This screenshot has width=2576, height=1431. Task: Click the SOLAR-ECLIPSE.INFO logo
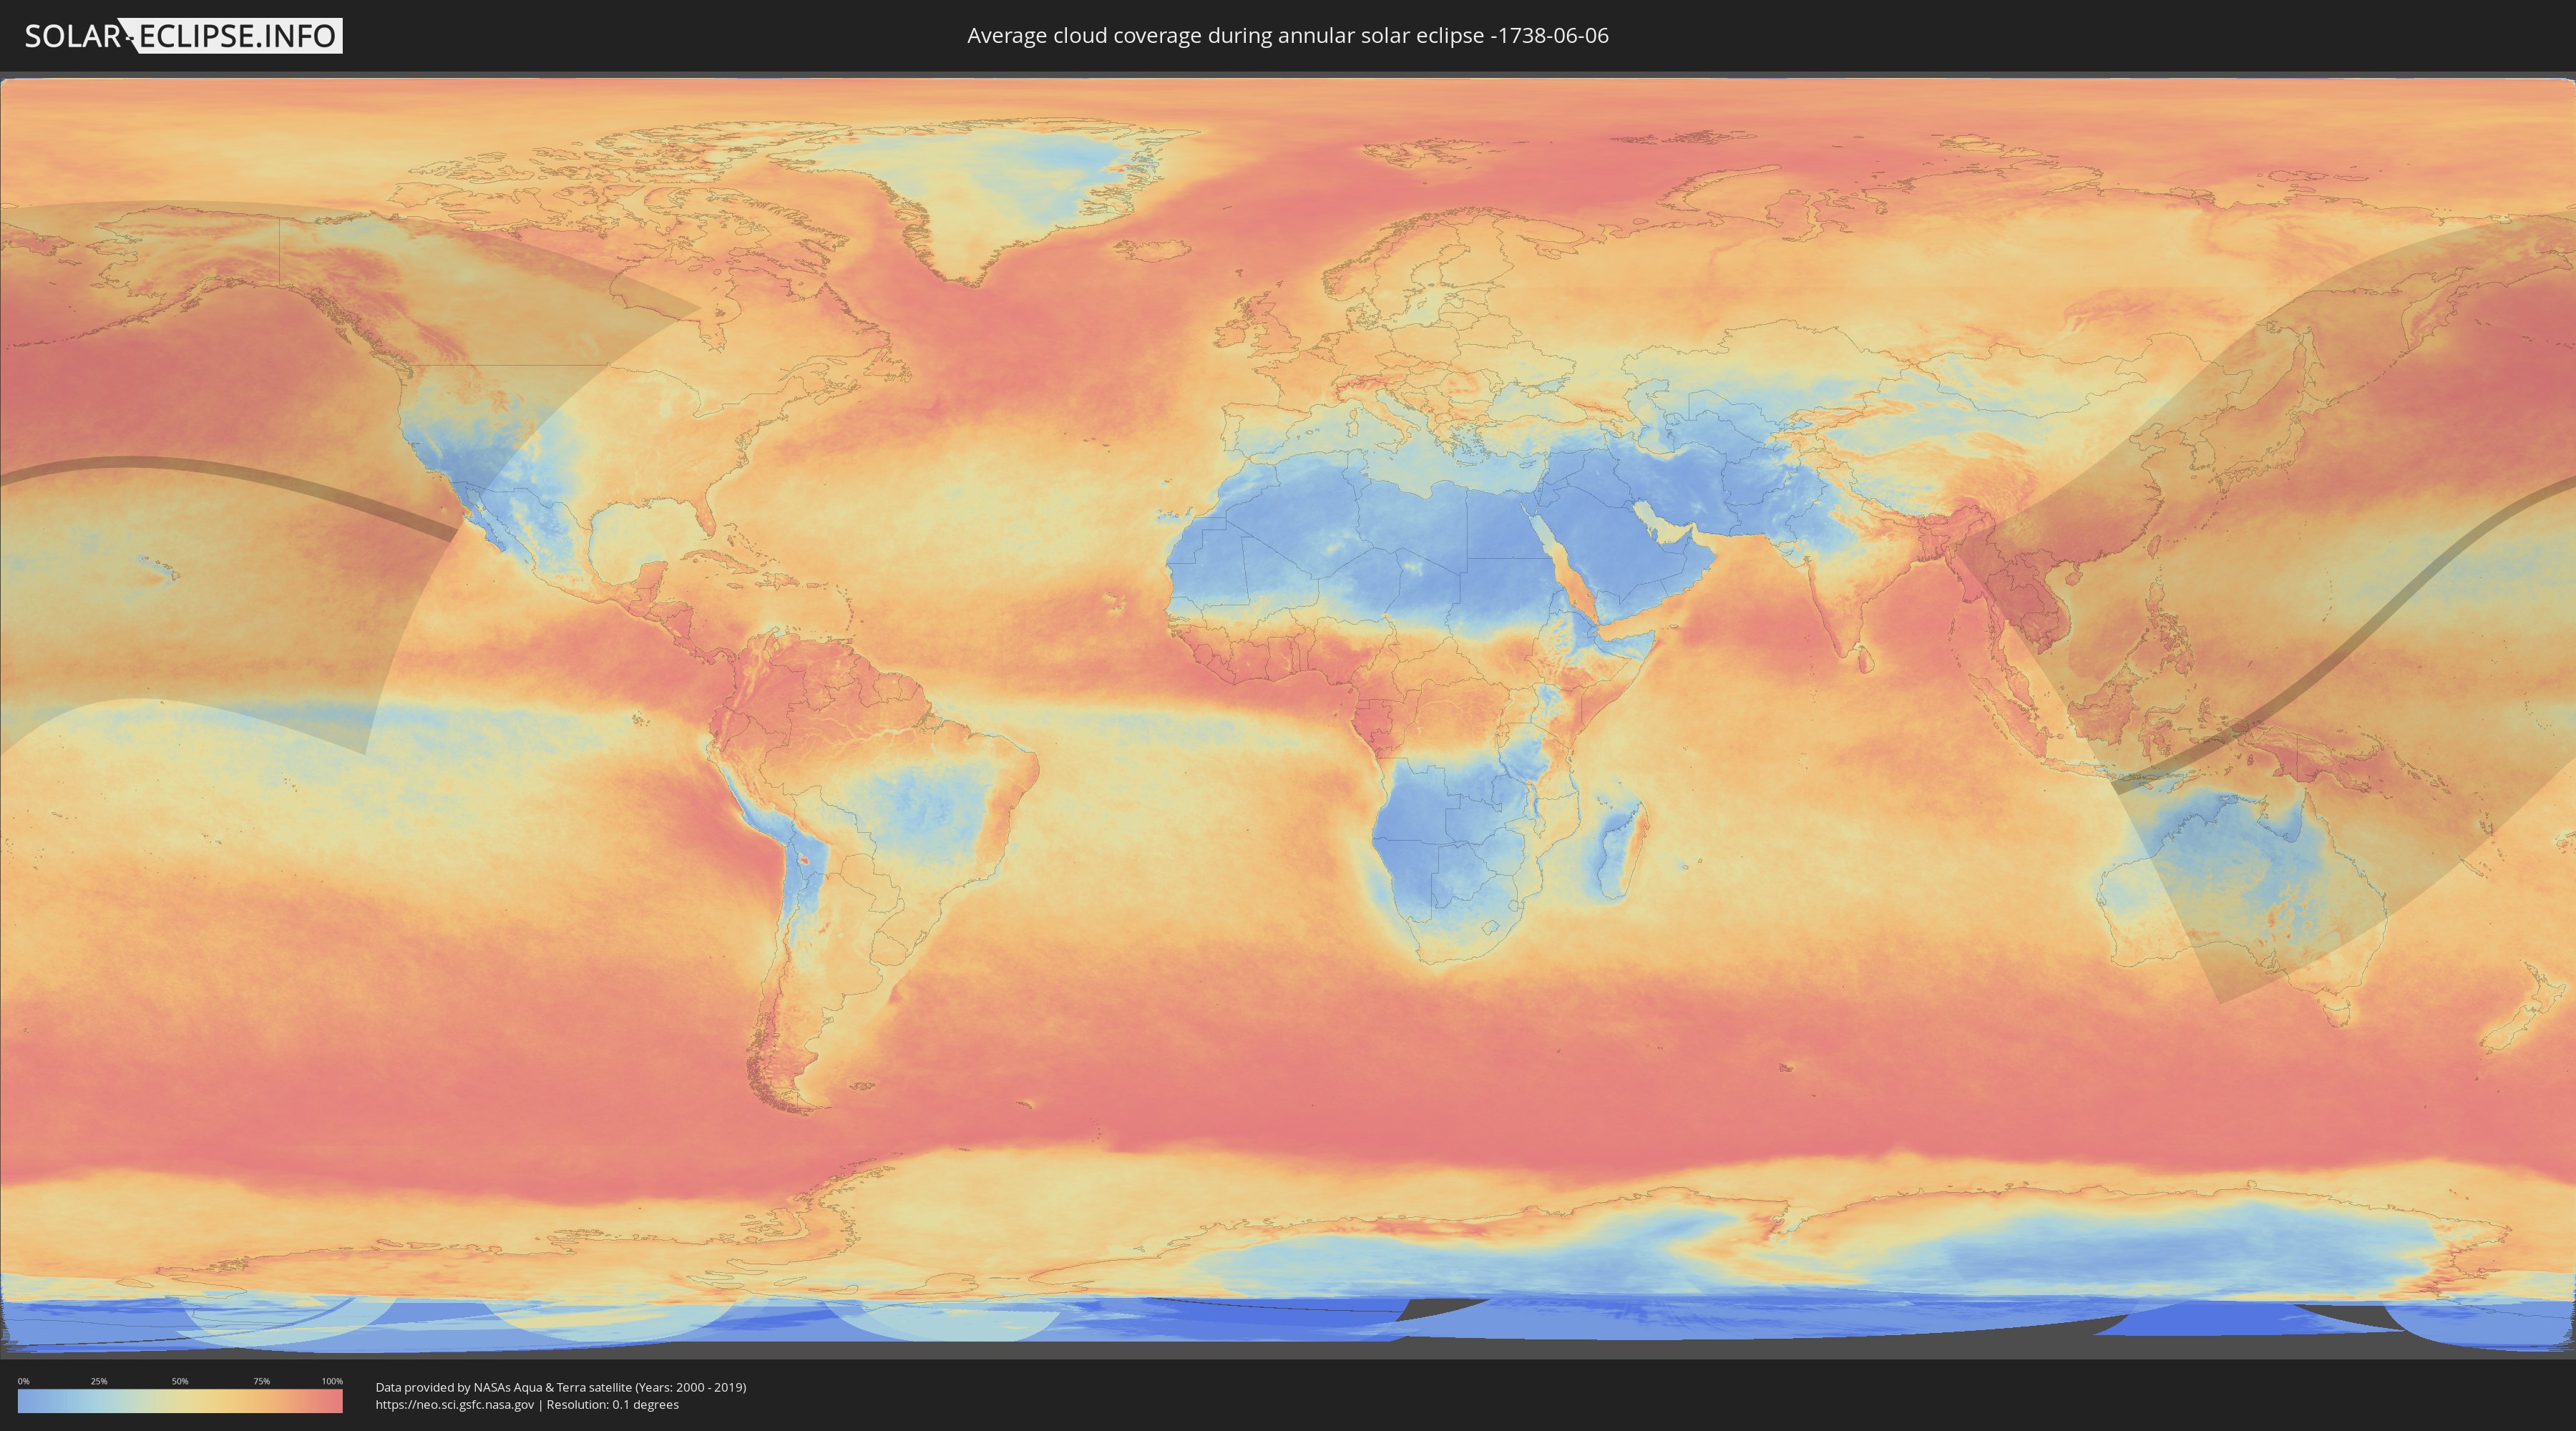coord(183,36)
